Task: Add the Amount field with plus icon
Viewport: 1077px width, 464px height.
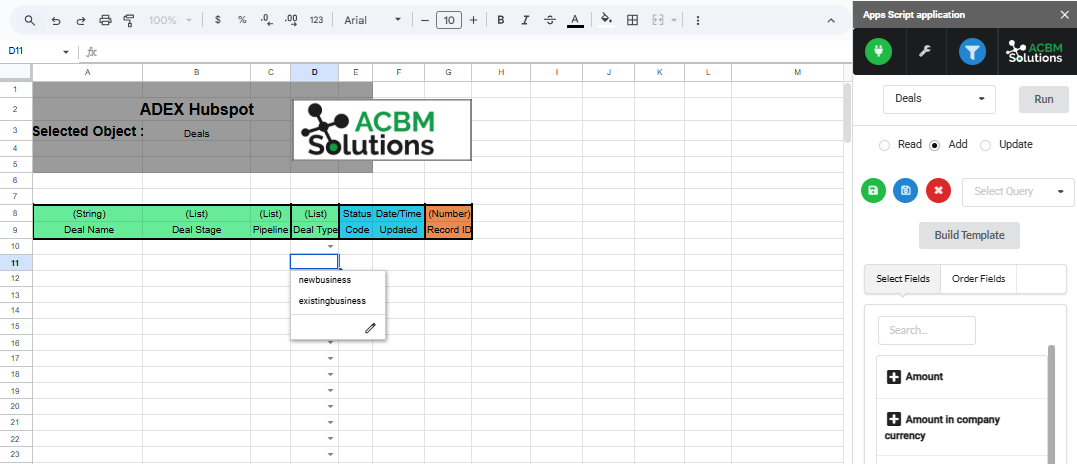Action: [894, 377]
